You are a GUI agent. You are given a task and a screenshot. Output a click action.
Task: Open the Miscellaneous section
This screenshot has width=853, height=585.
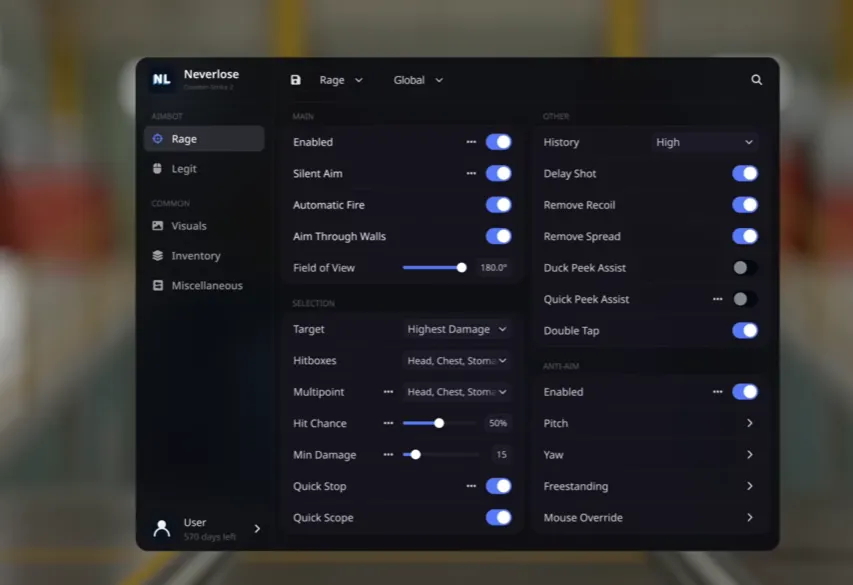point(205,285)
